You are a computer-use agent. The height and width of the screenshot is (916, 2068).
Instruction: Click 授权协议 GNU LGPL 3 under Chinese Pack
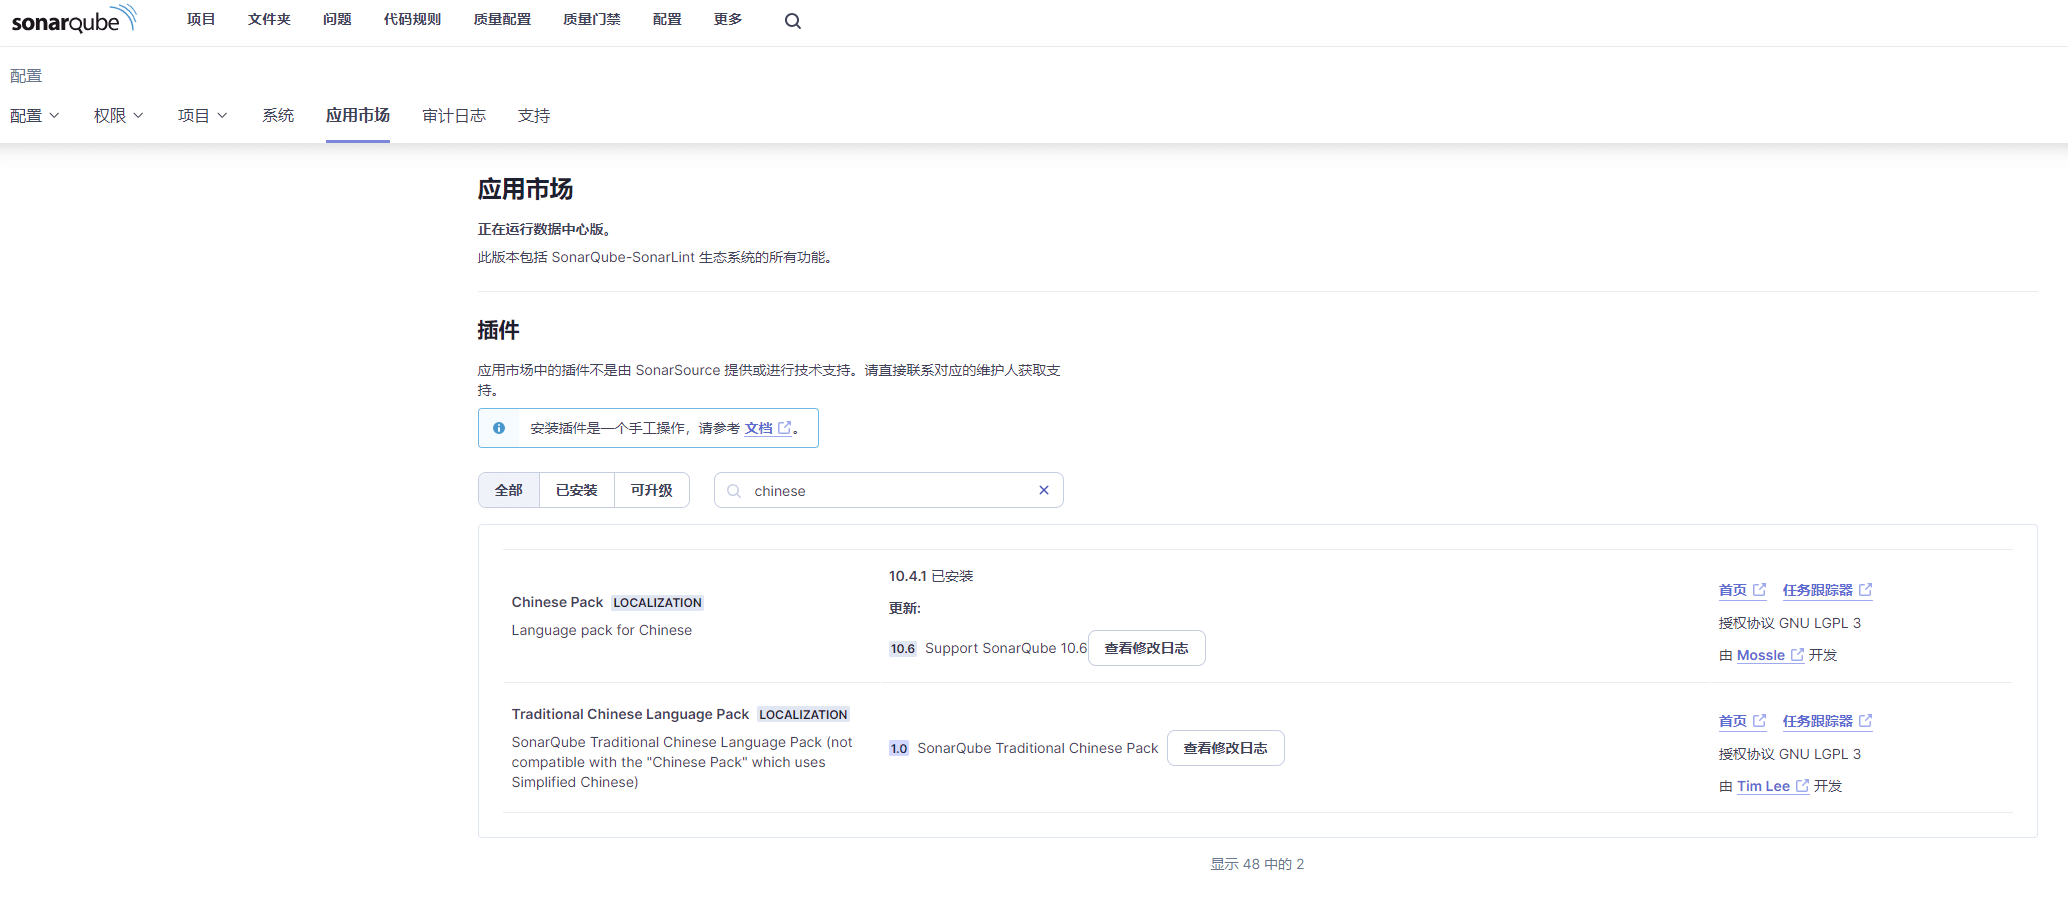click(x=1790, y=623)
